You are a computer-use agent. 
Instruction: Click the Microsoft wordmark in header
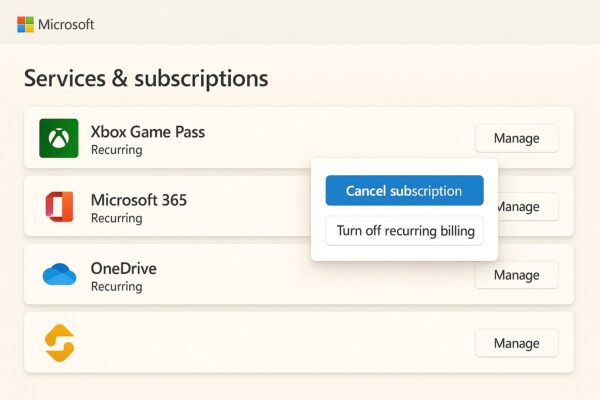point(66,24)
